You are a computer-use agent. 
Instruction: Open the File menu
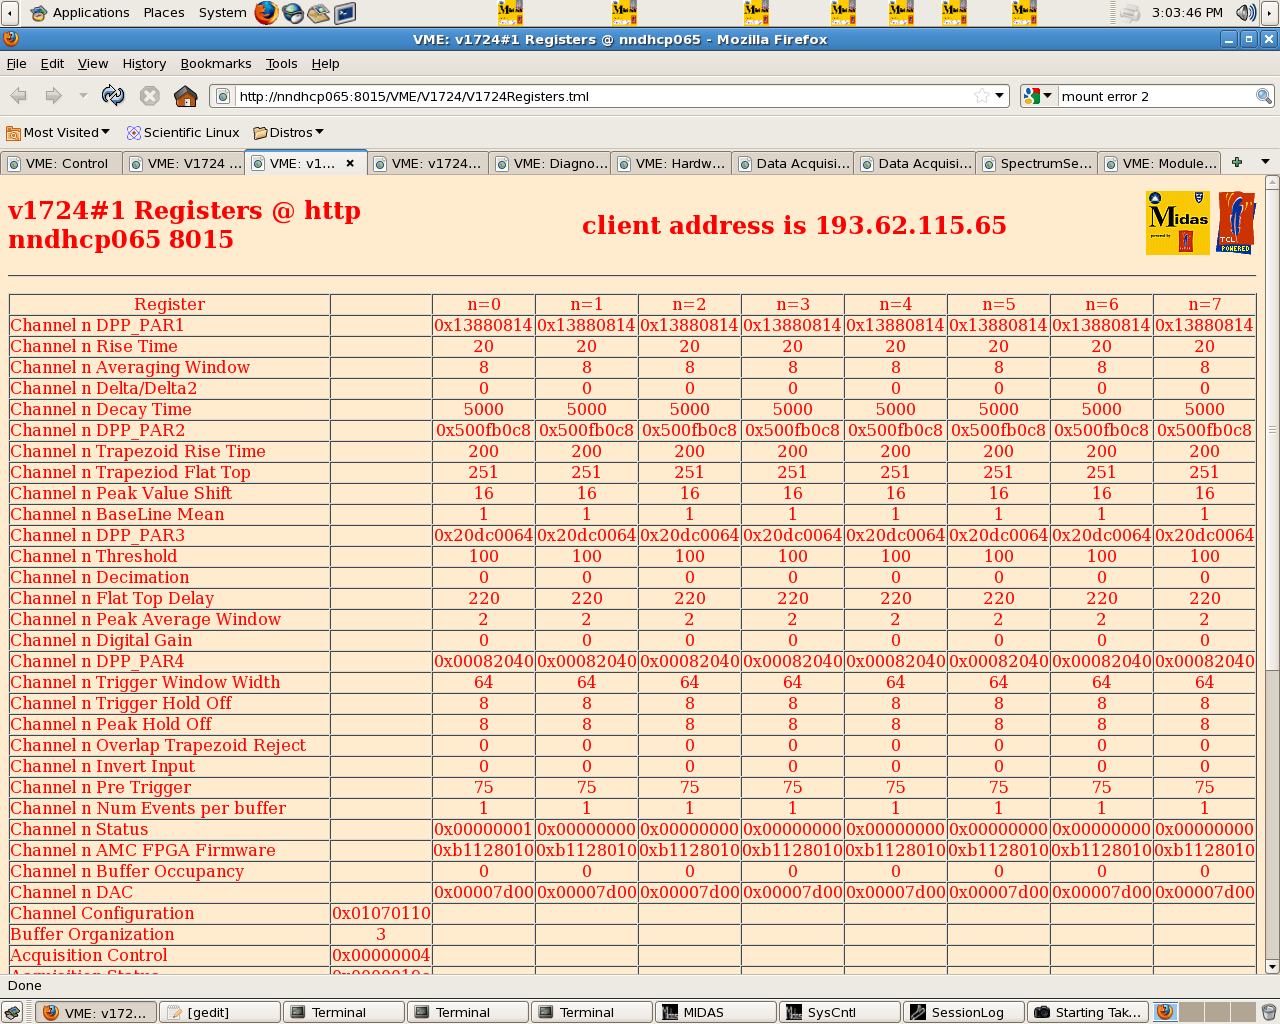coord(17,63)
